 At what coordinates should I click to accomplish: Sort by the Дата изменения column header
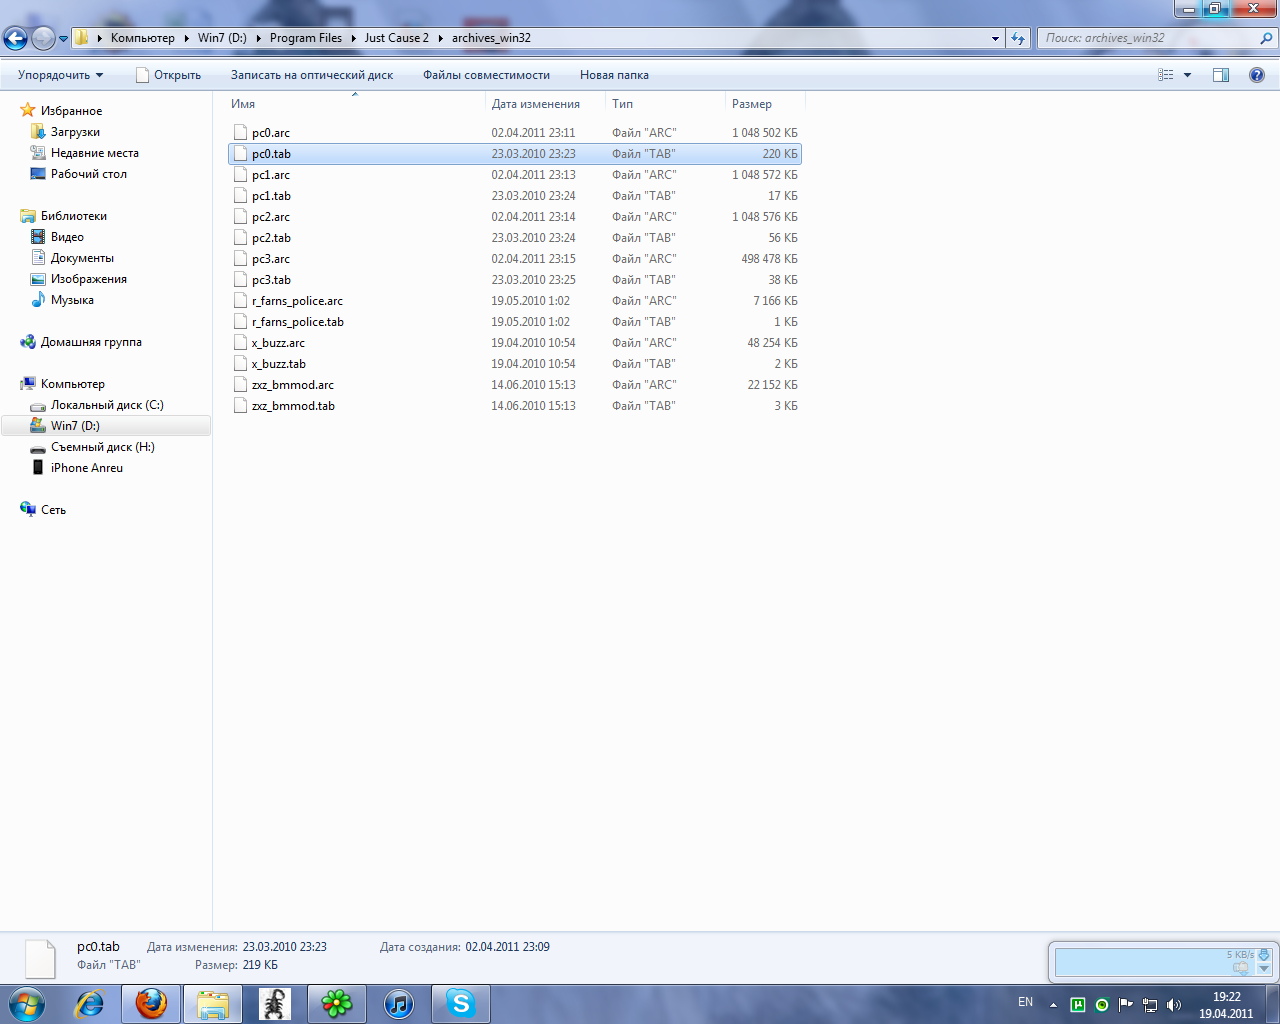click(x=546, y=104)
